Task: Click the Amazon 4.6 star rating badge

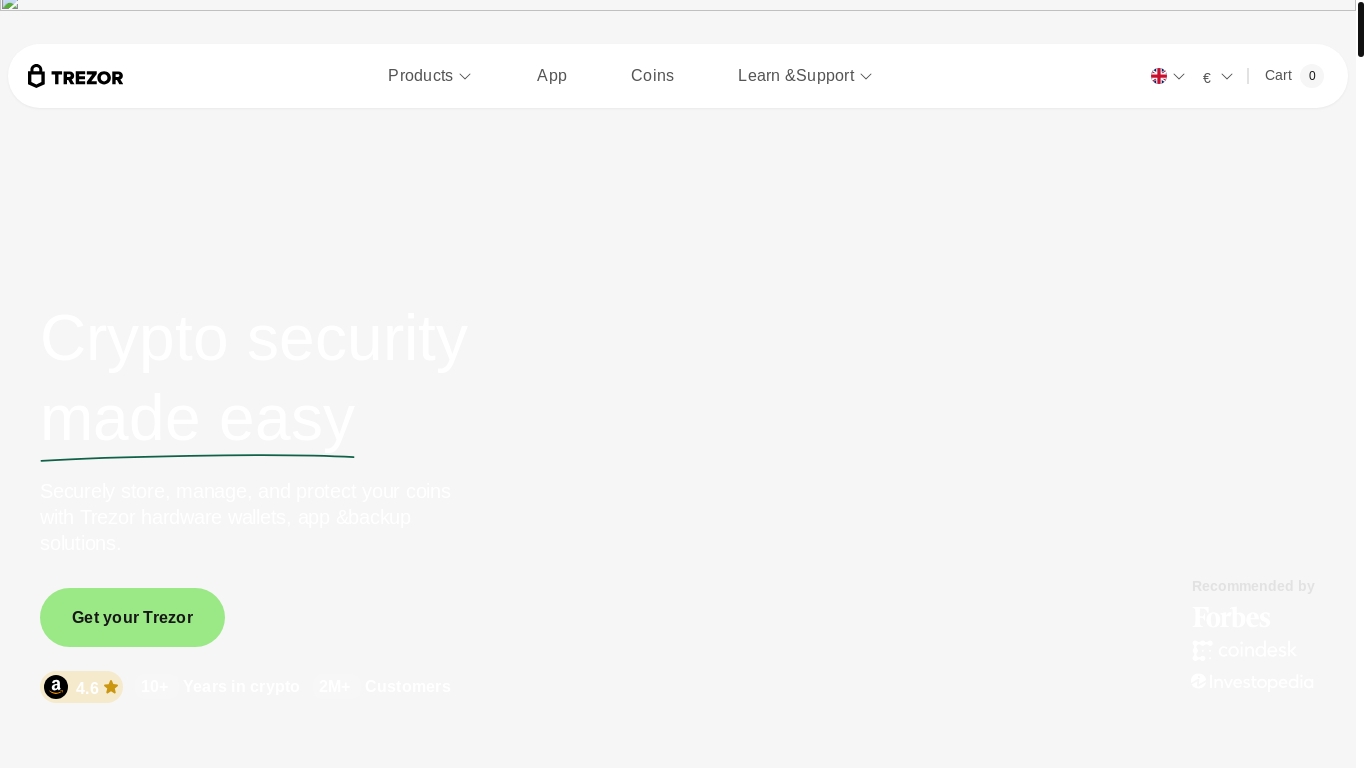Action: (82, 687)
